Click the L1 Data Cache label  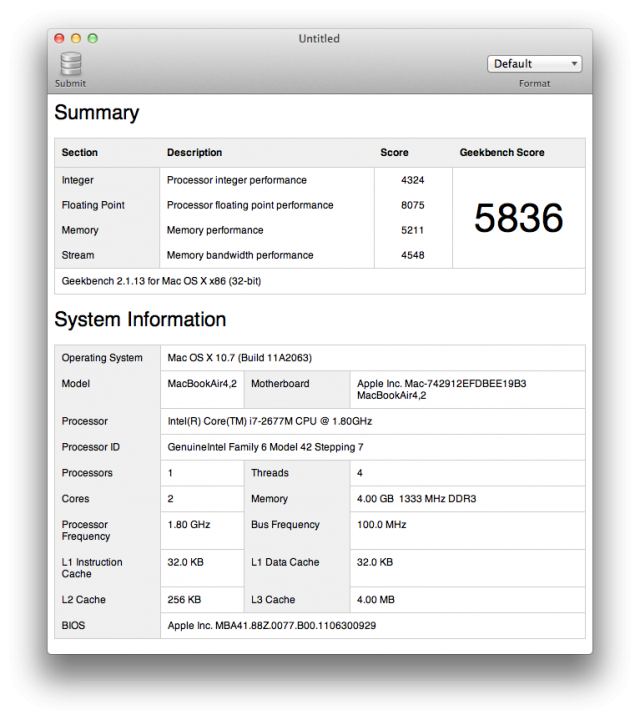285,562
